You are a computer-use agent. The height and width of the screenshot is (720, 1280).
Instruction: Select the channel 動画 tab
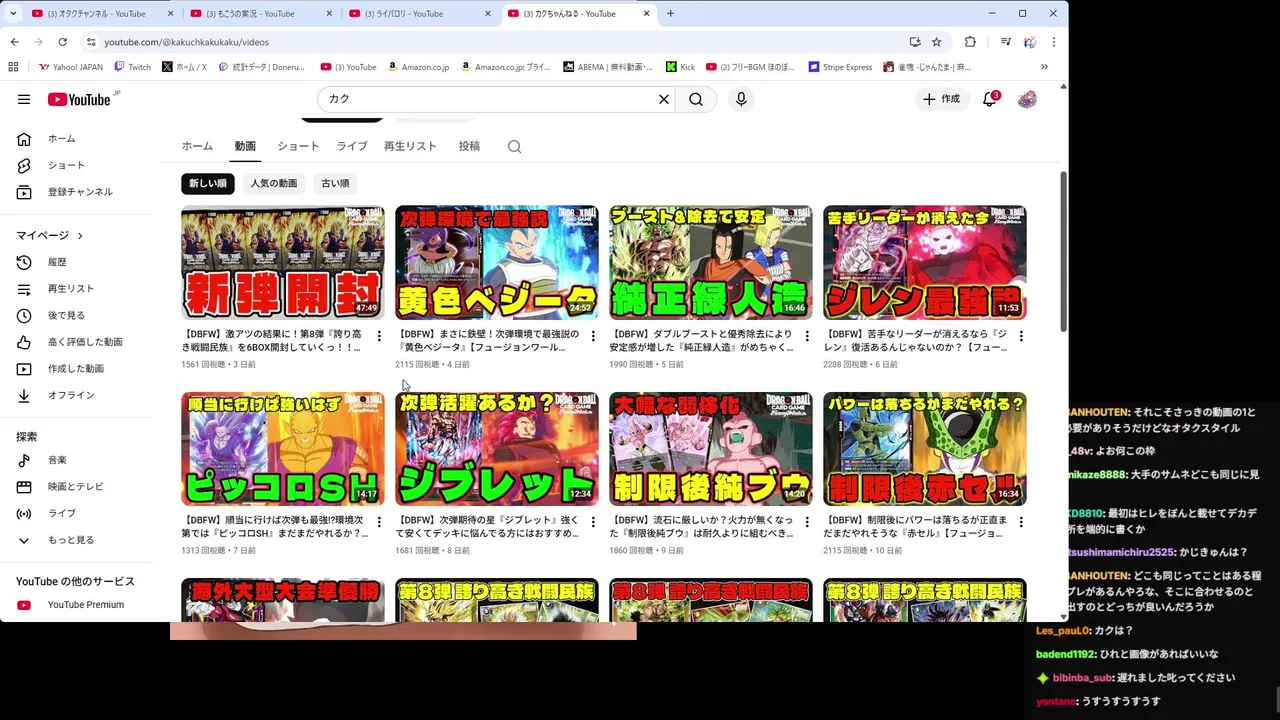point(245,146)
